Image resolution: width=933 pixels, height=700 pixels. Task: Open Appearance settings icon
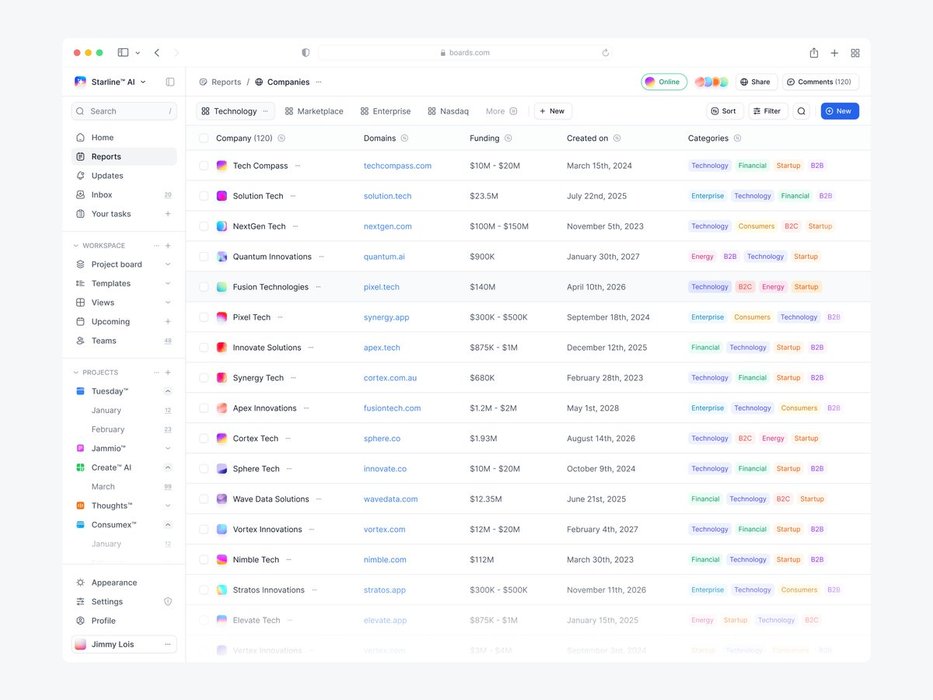pos(80,583)
